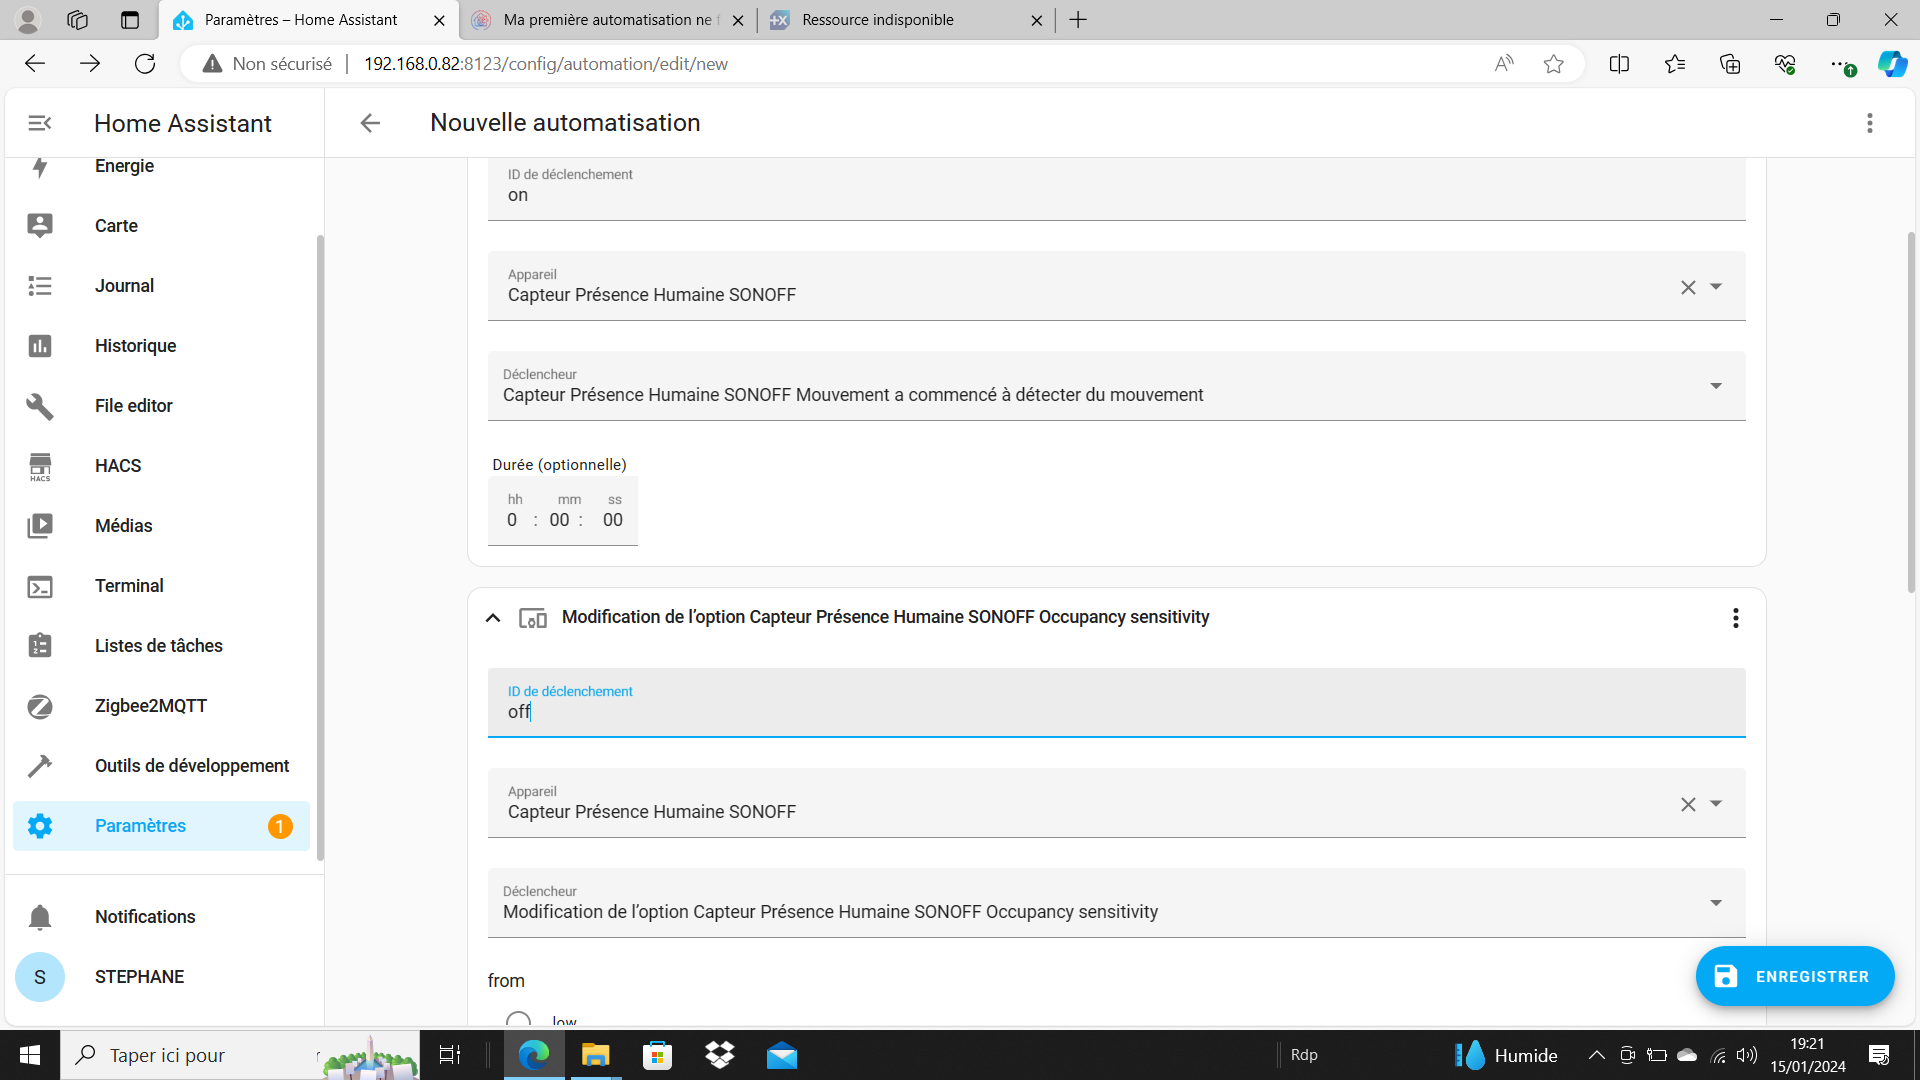Open the Notifications bell icon

40,917
